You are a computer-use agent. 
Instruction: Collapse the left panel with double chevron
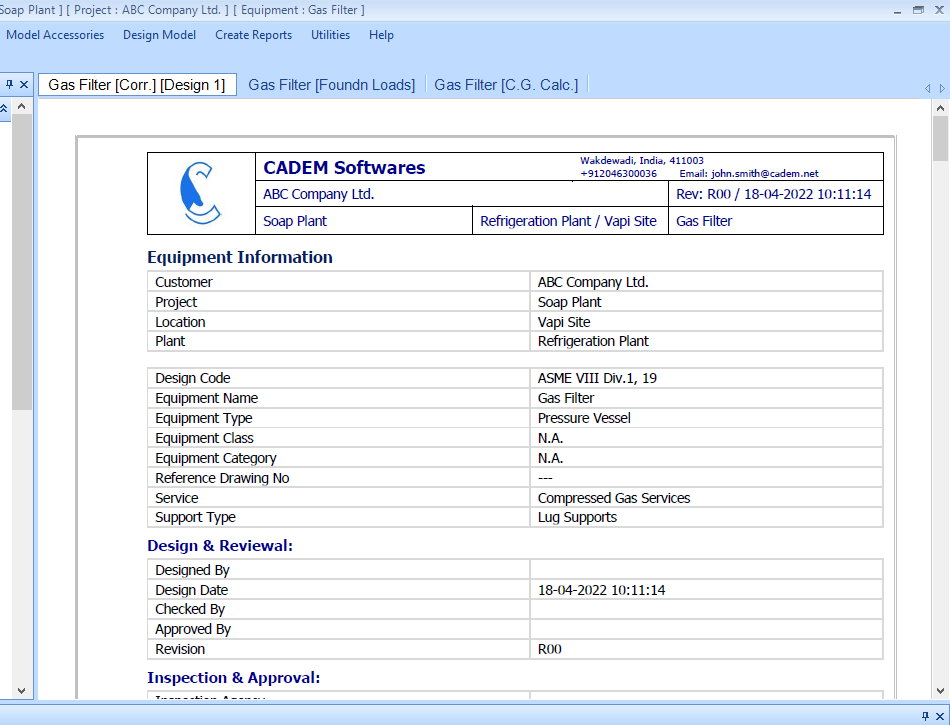tap(4, 108)
